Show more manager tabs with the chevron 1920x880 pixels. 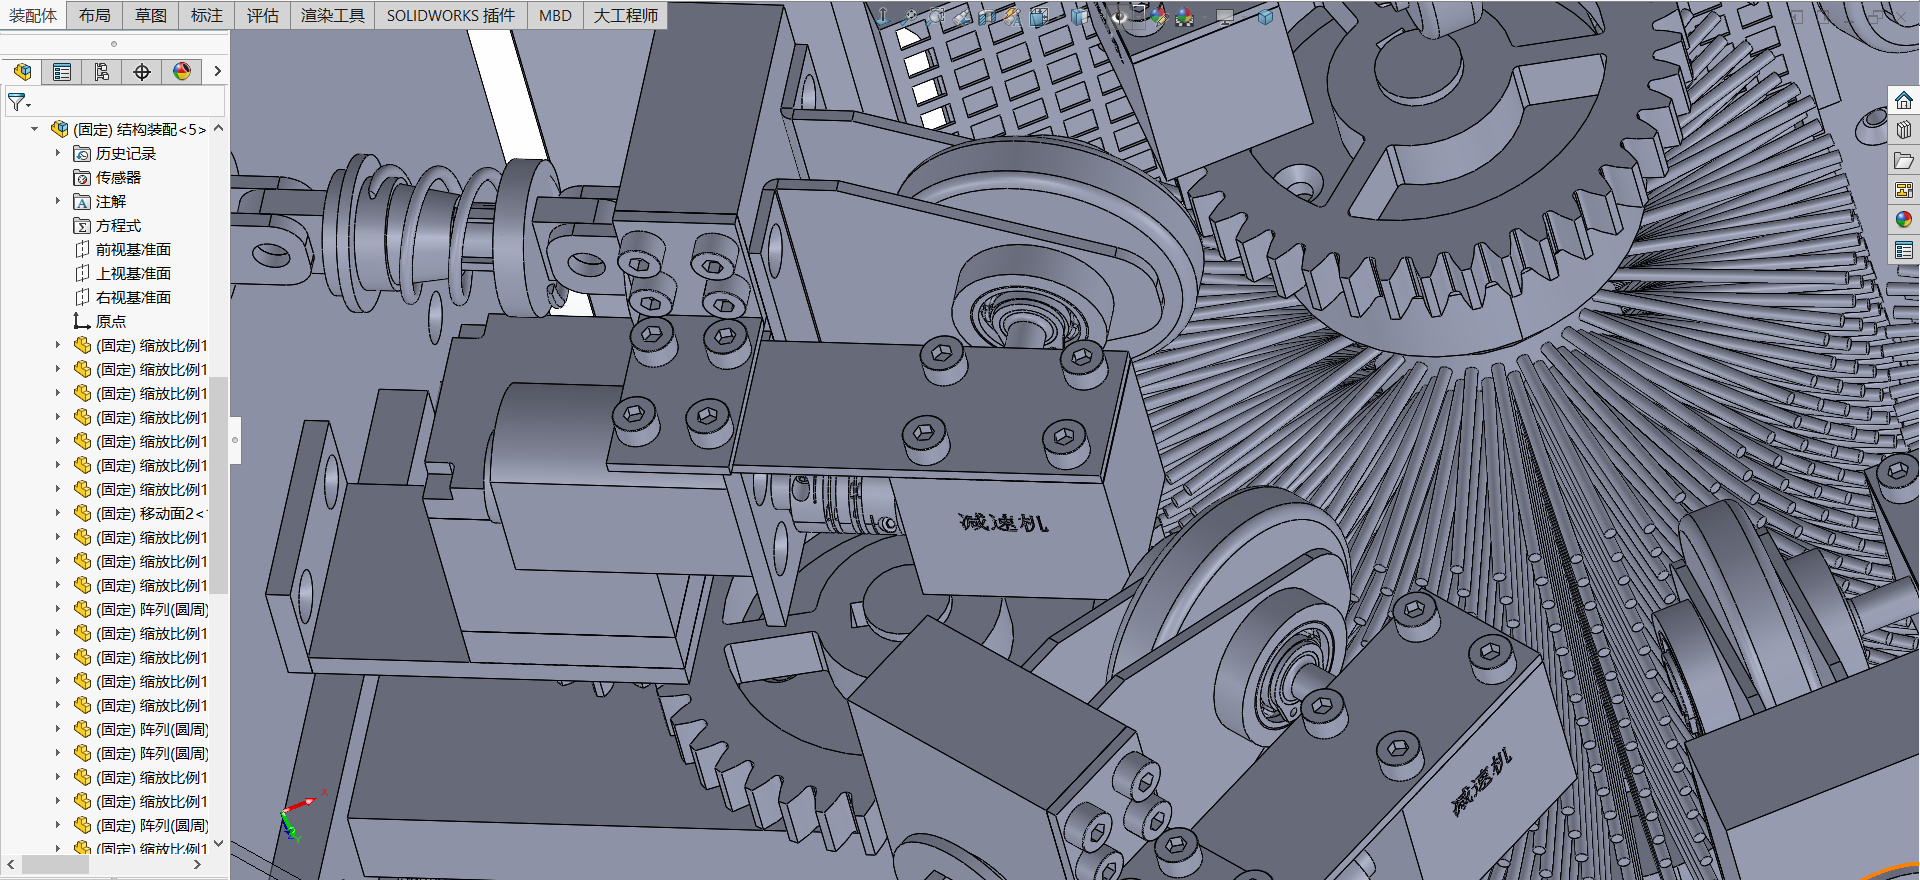pyautogui.click(x=217, y=71)
